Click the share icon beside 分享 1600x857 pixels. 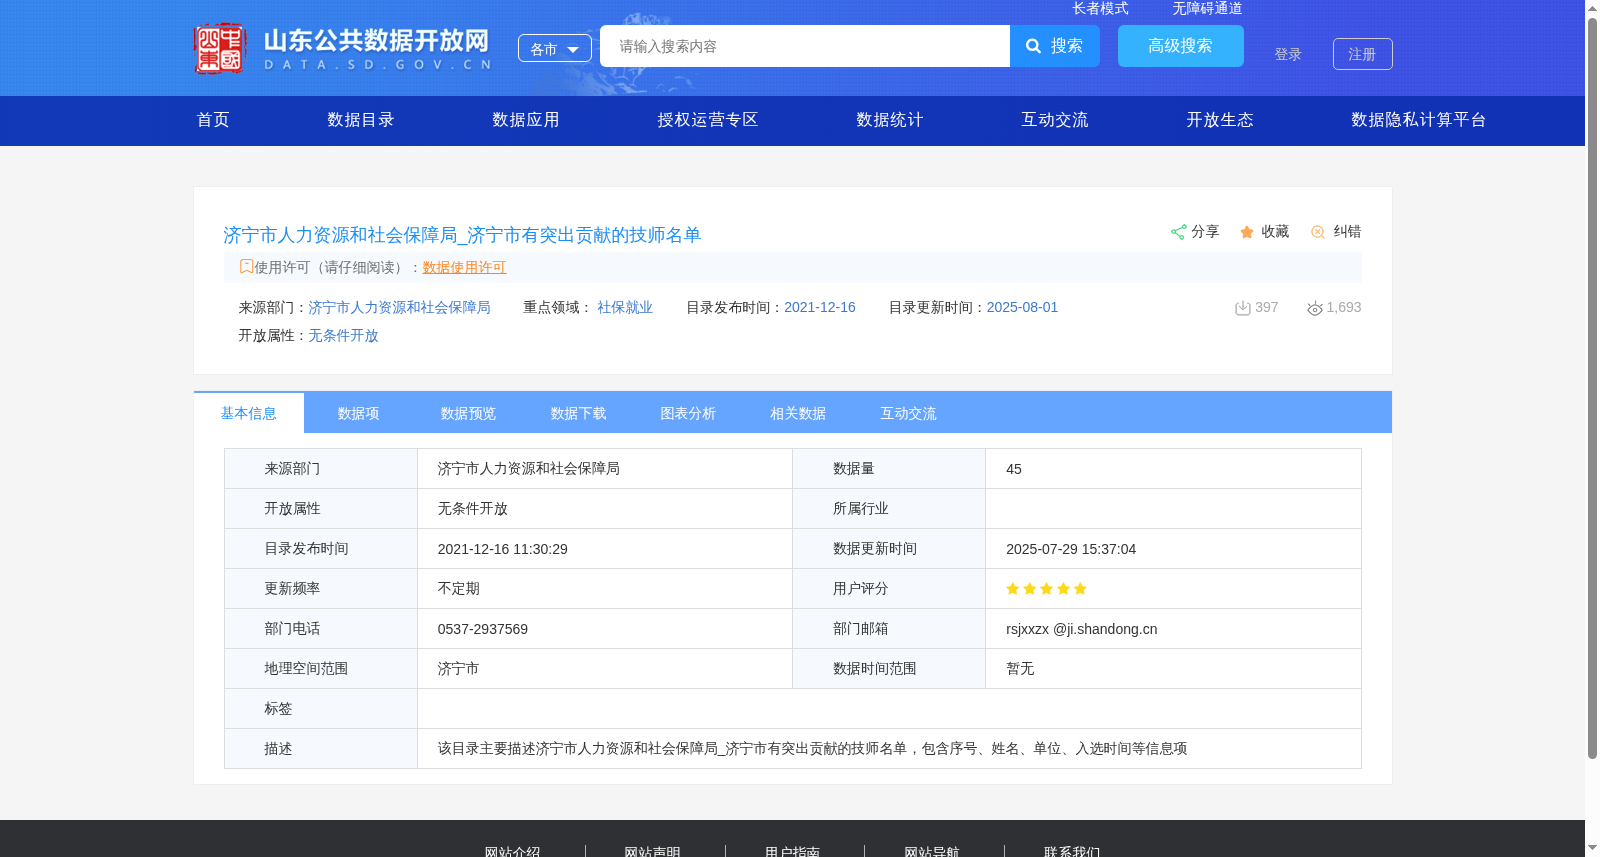pyautogui.click(x=1179, y=232)
